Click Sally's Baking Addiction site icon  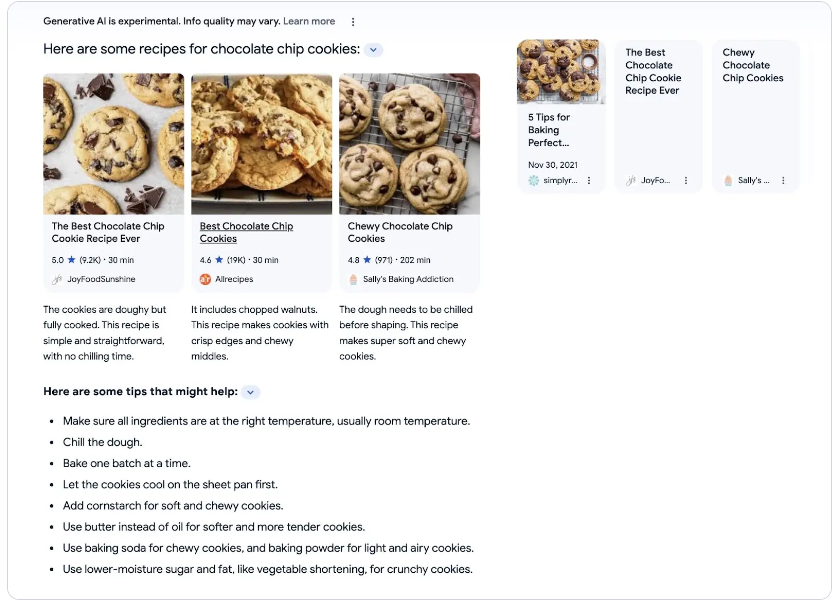[x=354, y=279]
